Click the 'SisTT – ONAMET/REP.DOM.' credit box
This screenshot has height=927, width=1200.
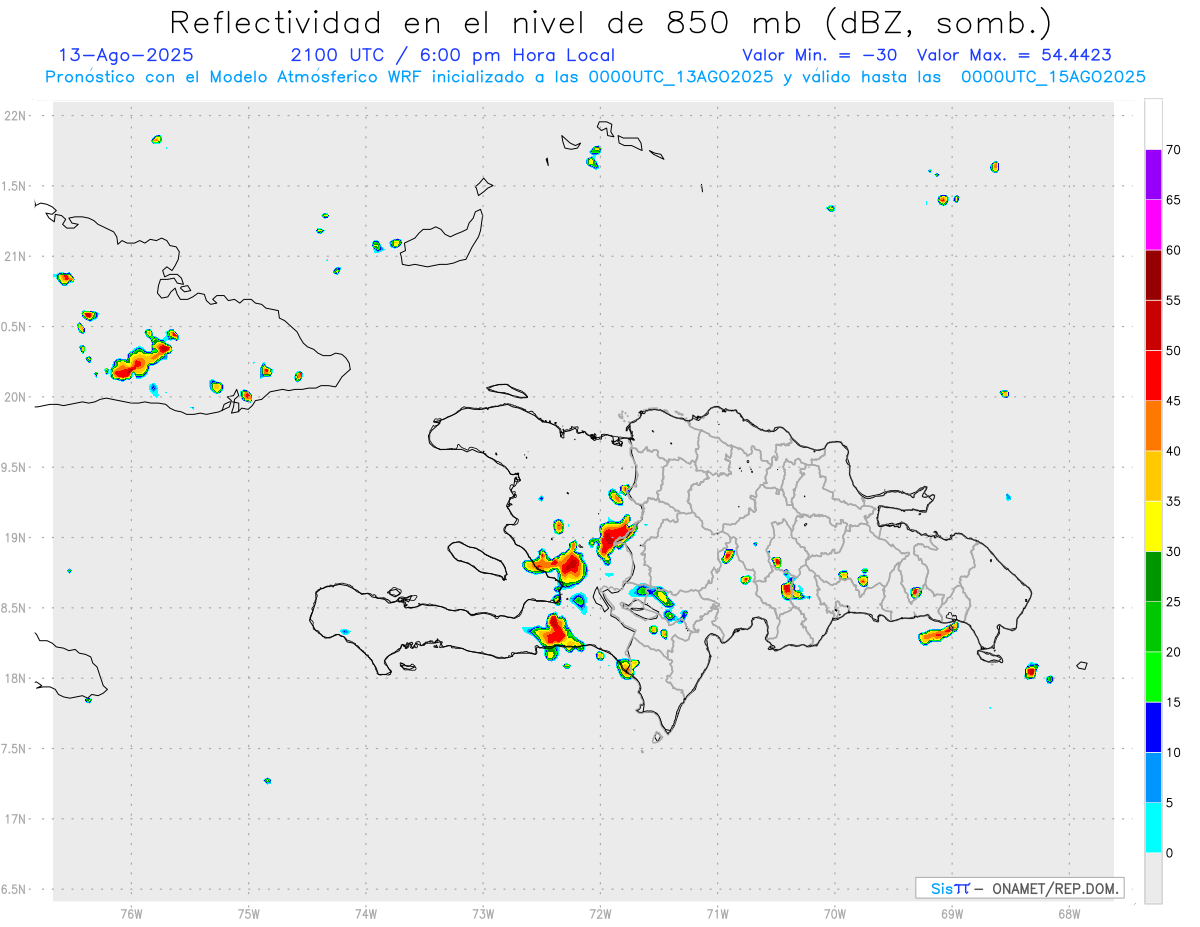[1020, 888]
